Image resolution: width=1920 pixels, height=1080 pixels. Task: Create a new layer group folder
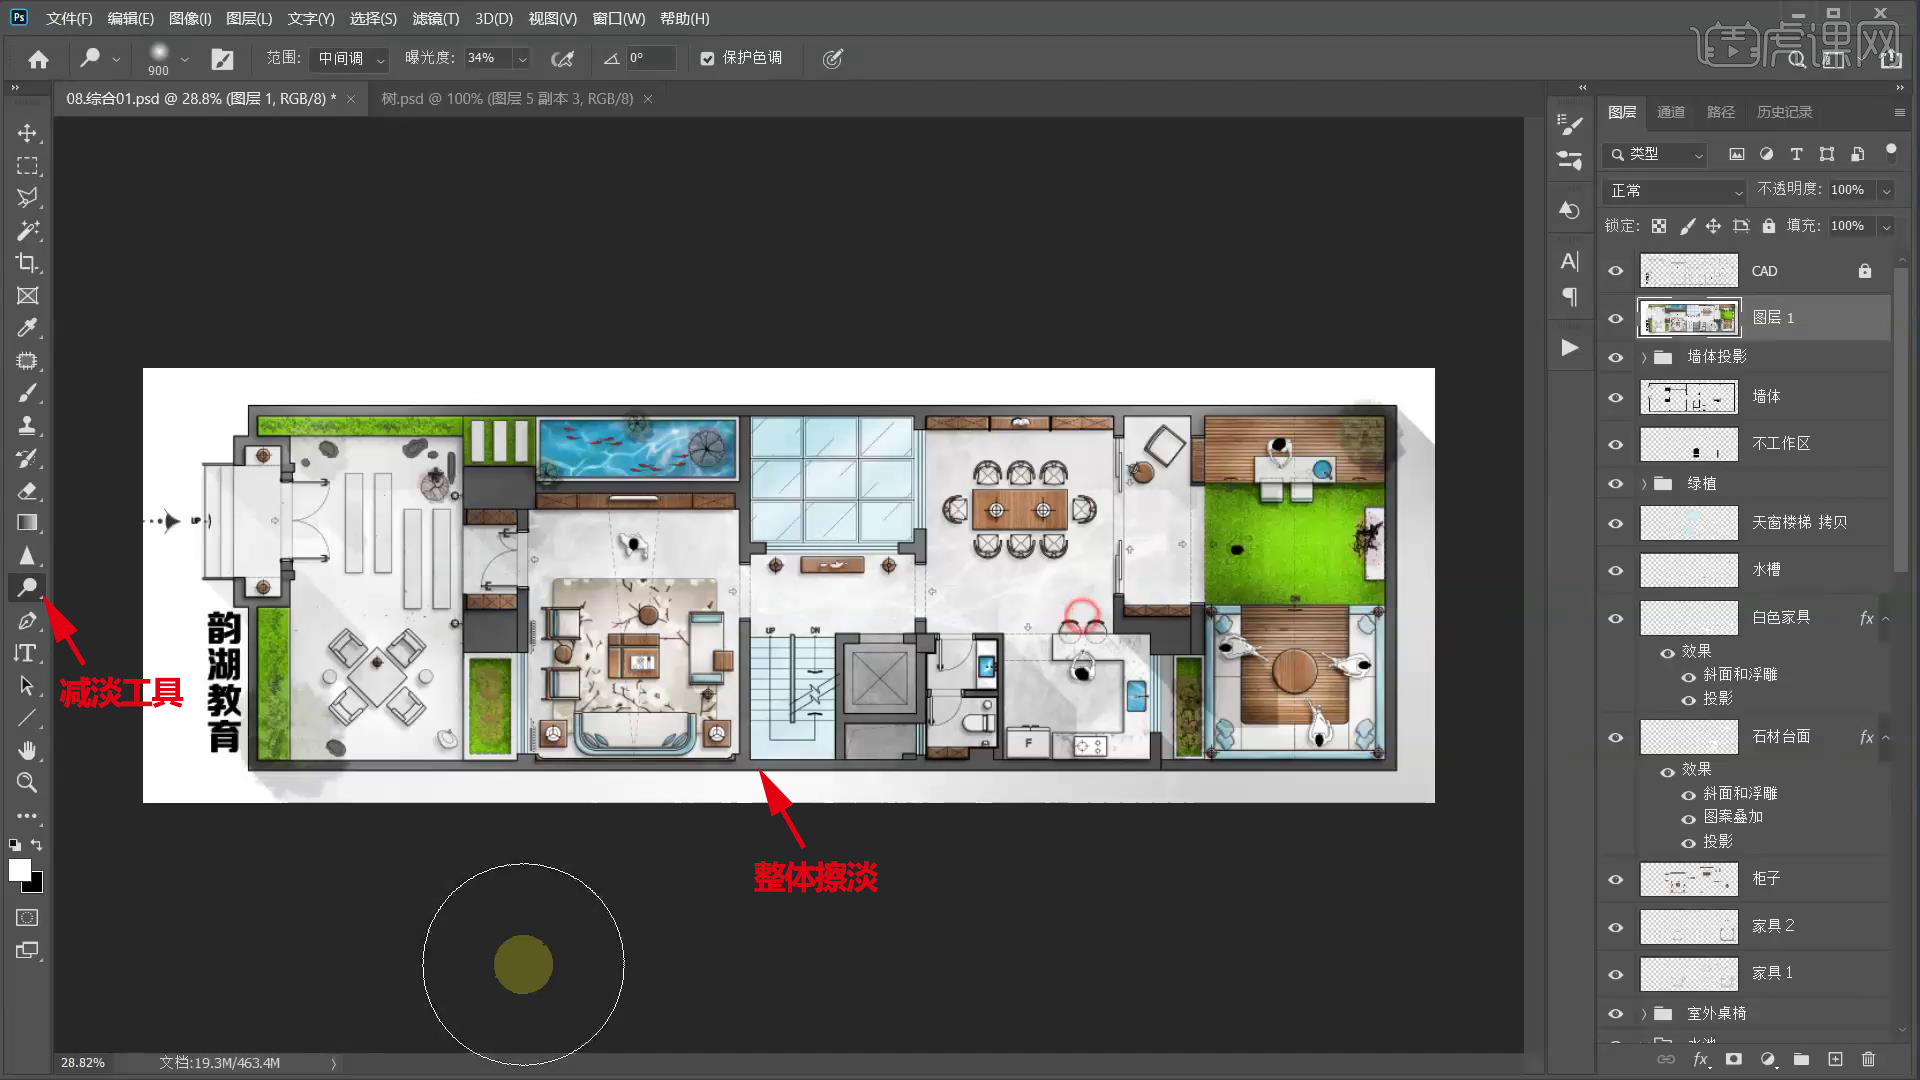click(x=1801, y=1059)
